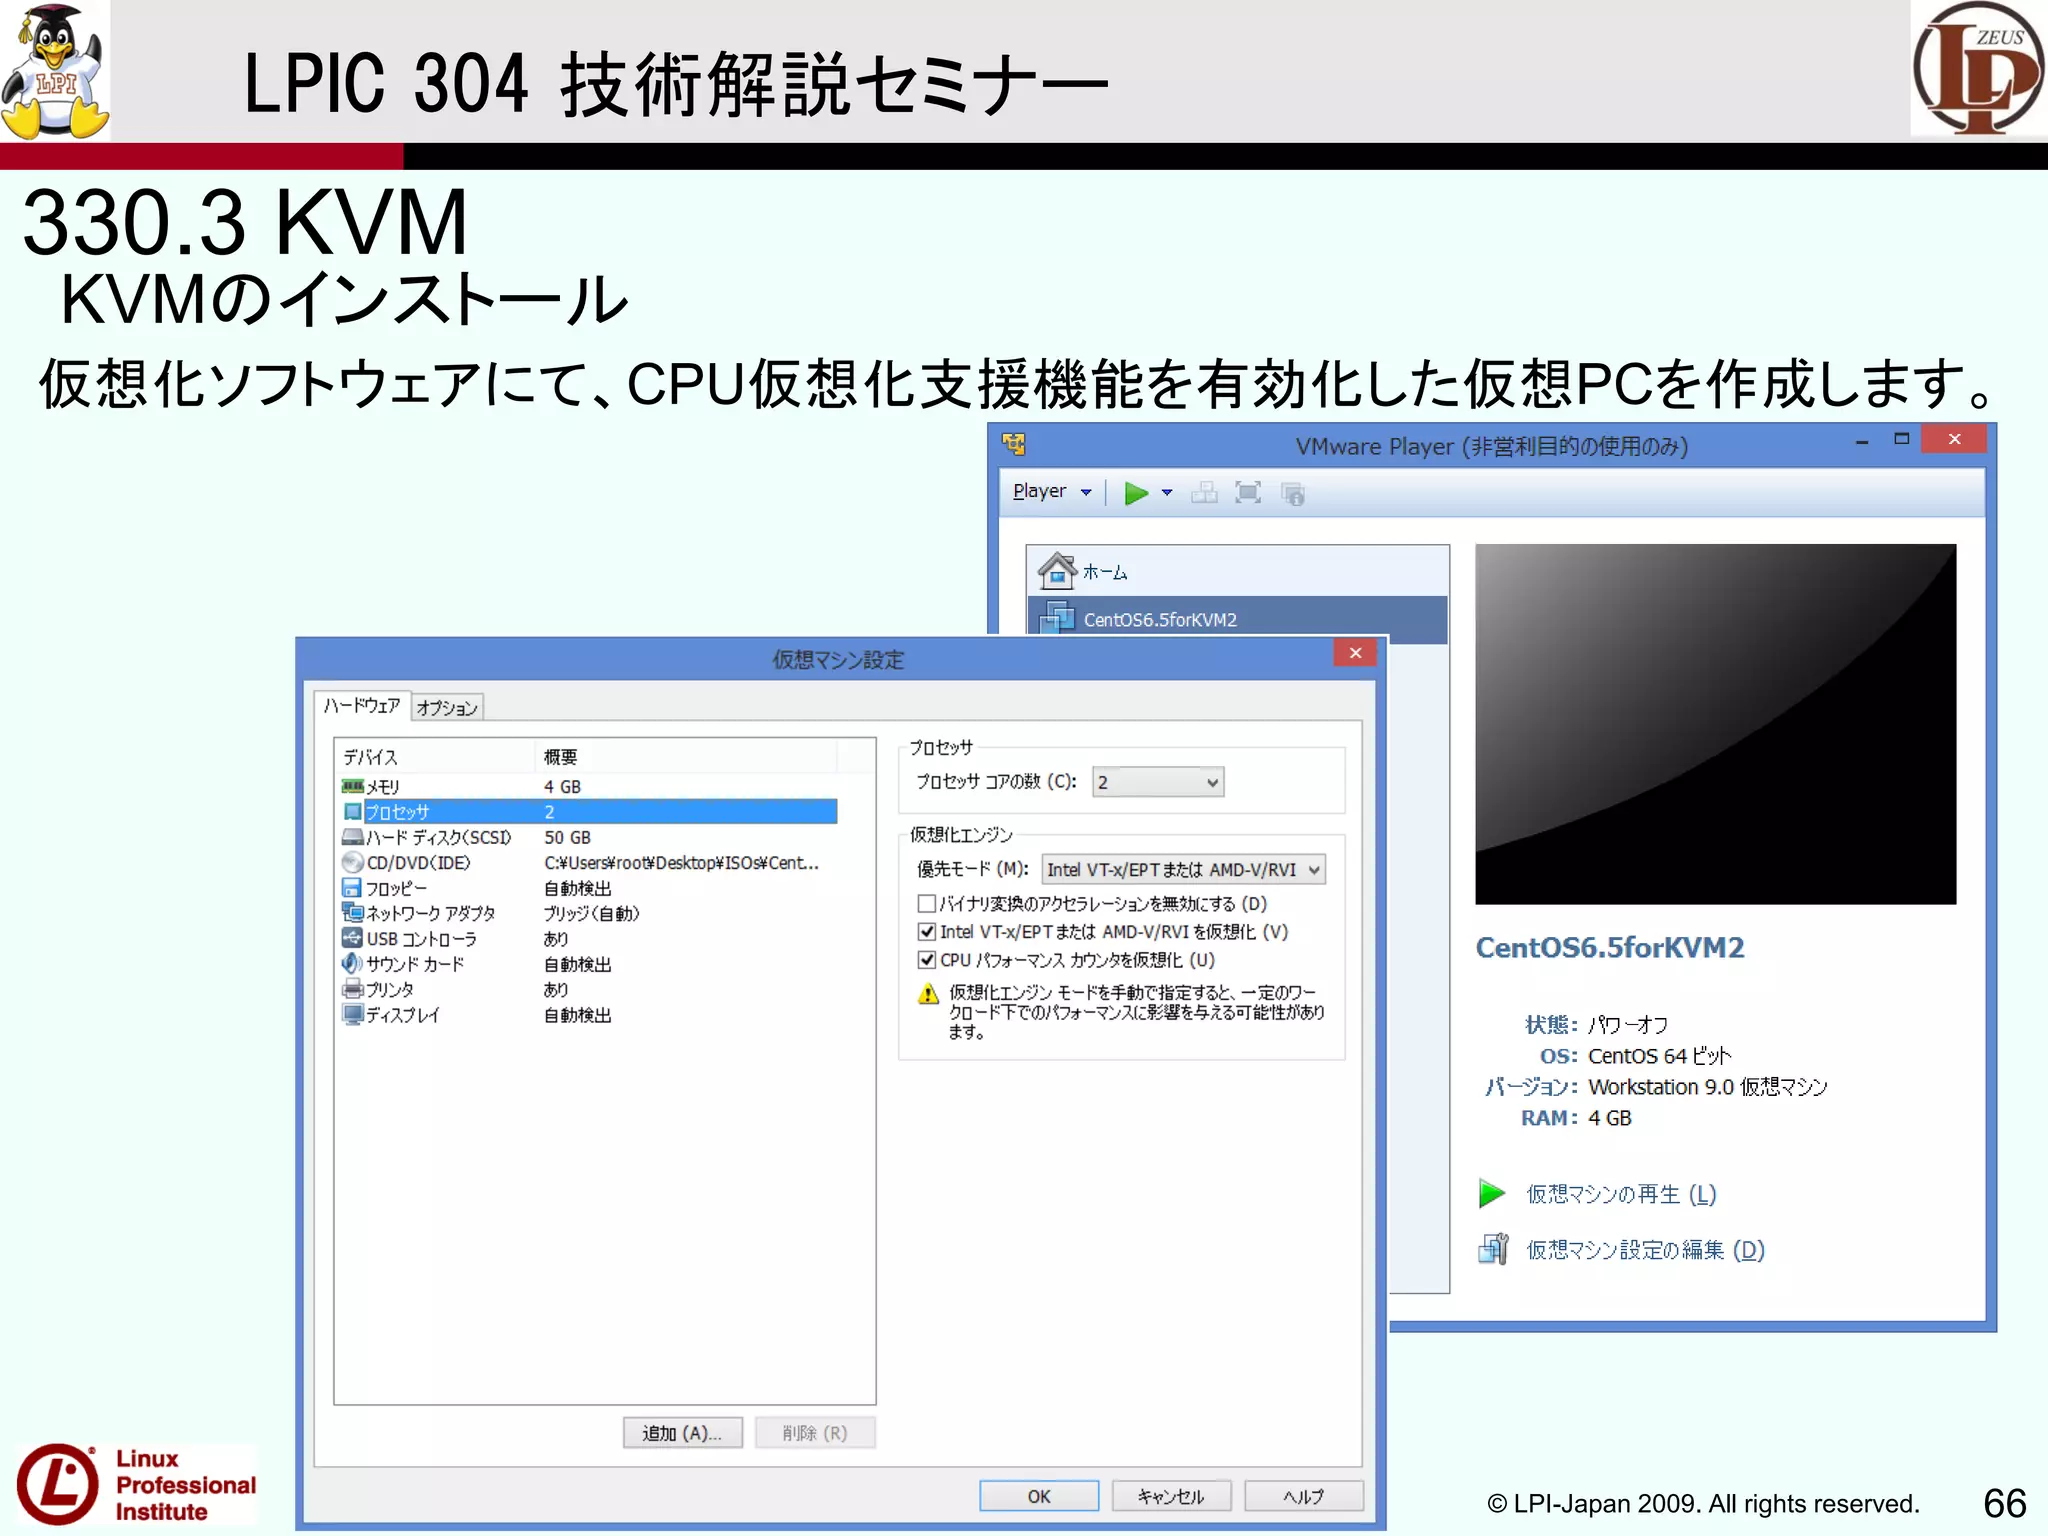
Task: Click OK in the 仮想マシン設定 dialog
Action: pyautogui.click(x=1039, y=1496)
